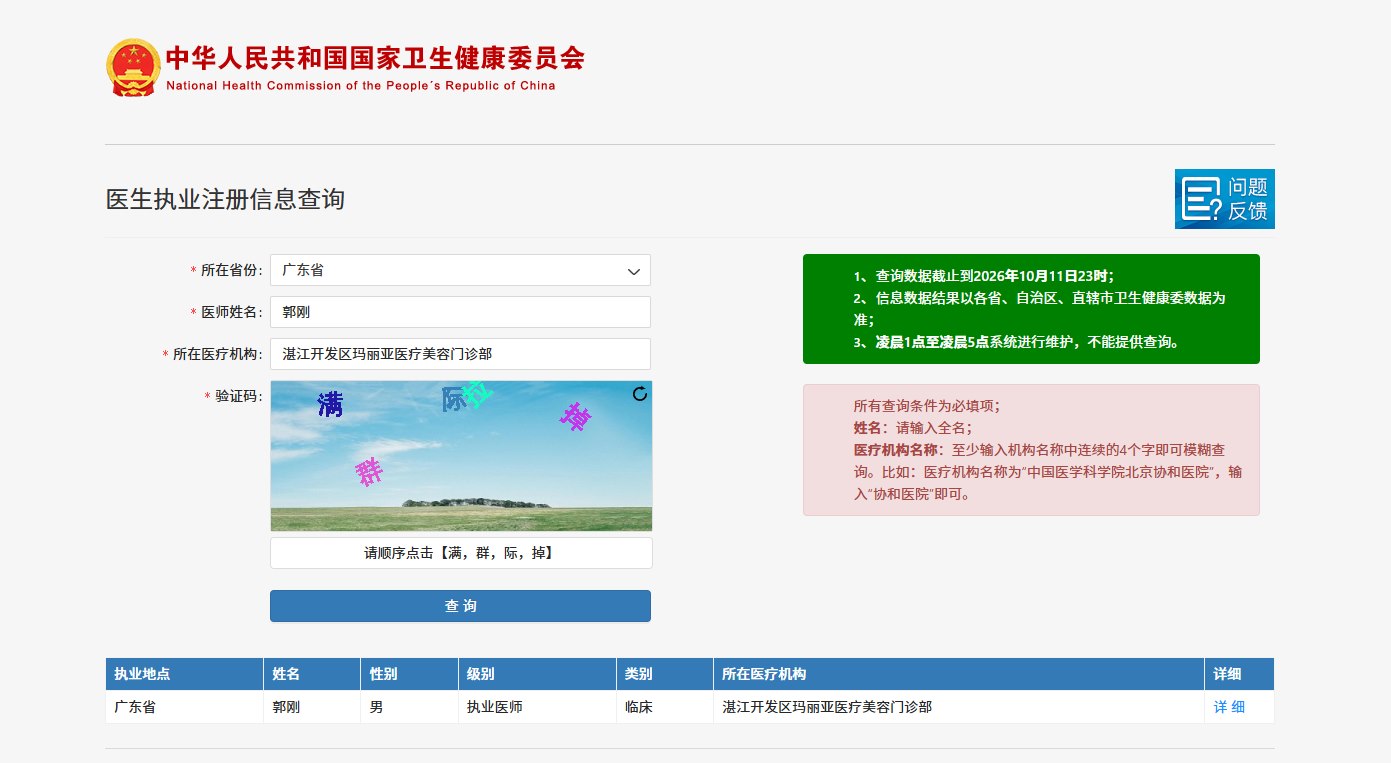Click the 中华人民共和国国家卫生健康委员会 title

tap(375, 58)
